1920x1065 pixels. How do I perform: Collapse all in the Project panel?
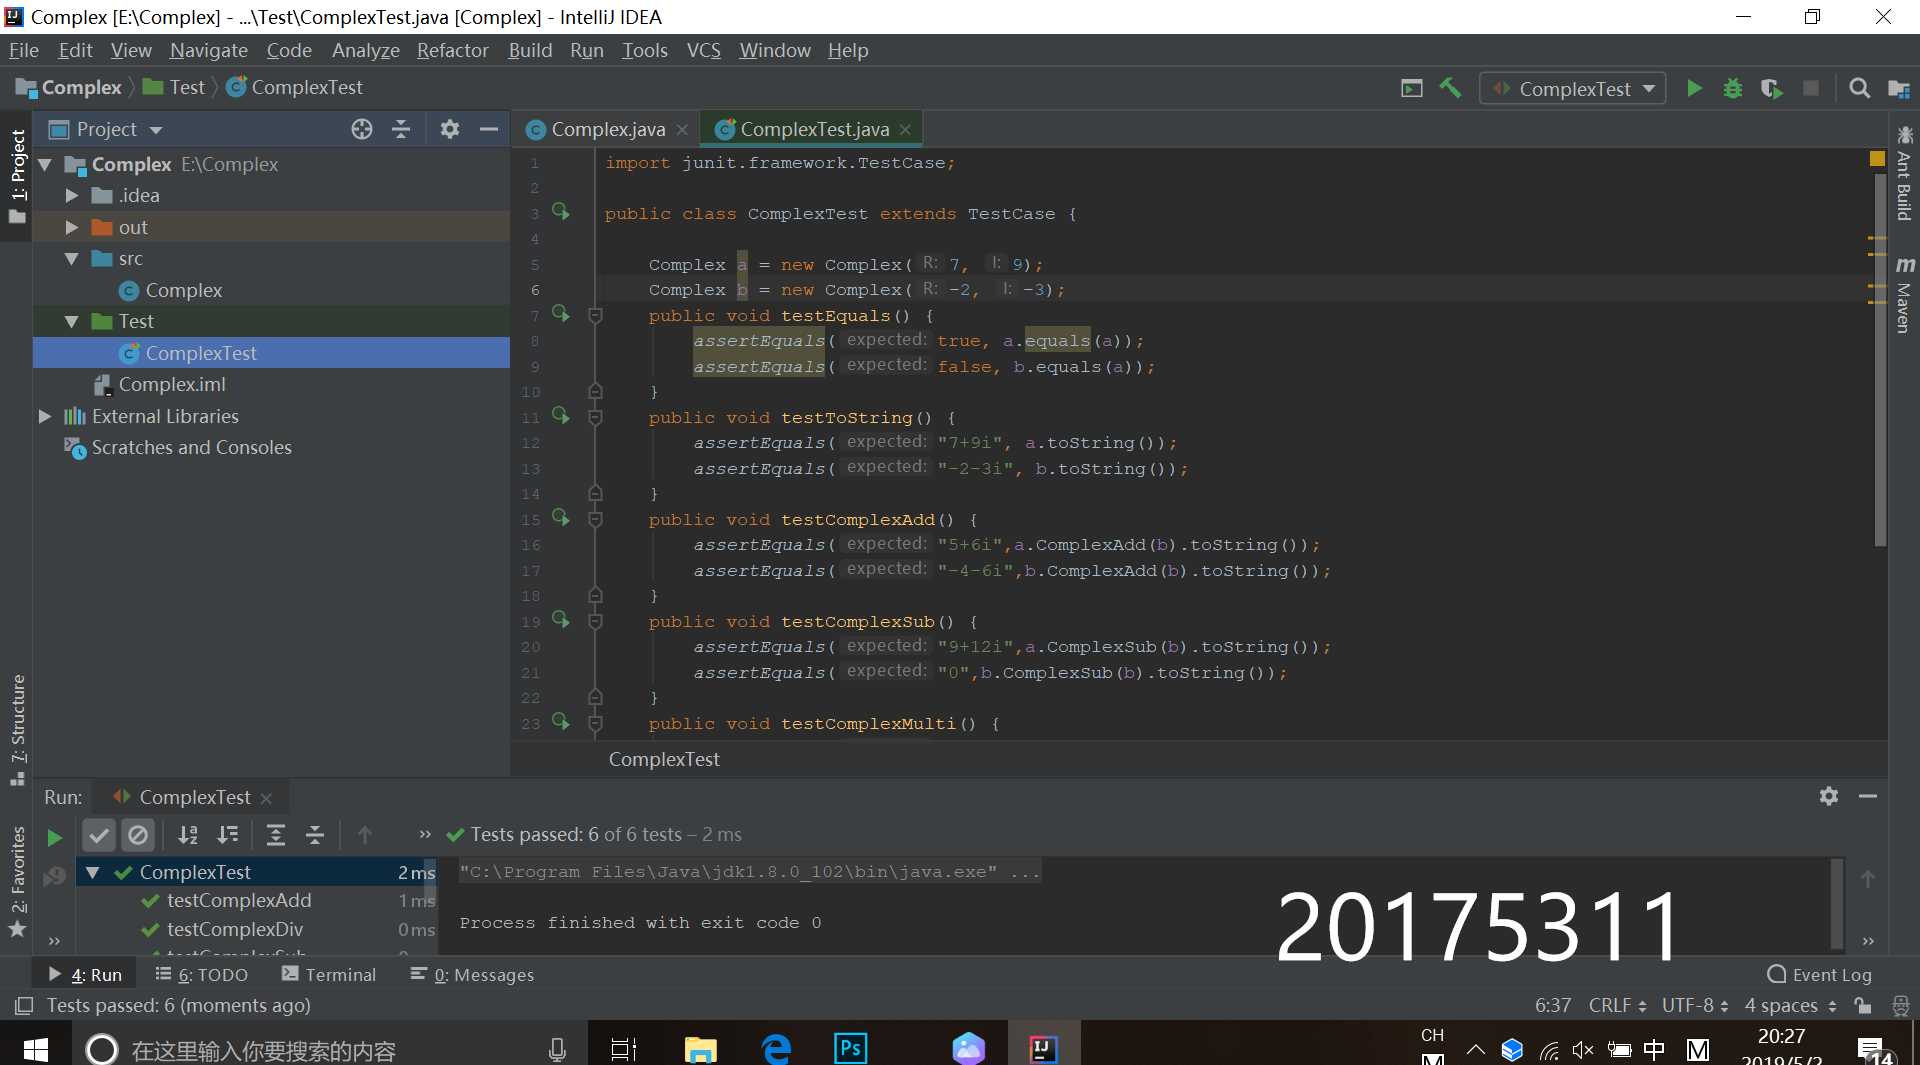coord(401,129)
